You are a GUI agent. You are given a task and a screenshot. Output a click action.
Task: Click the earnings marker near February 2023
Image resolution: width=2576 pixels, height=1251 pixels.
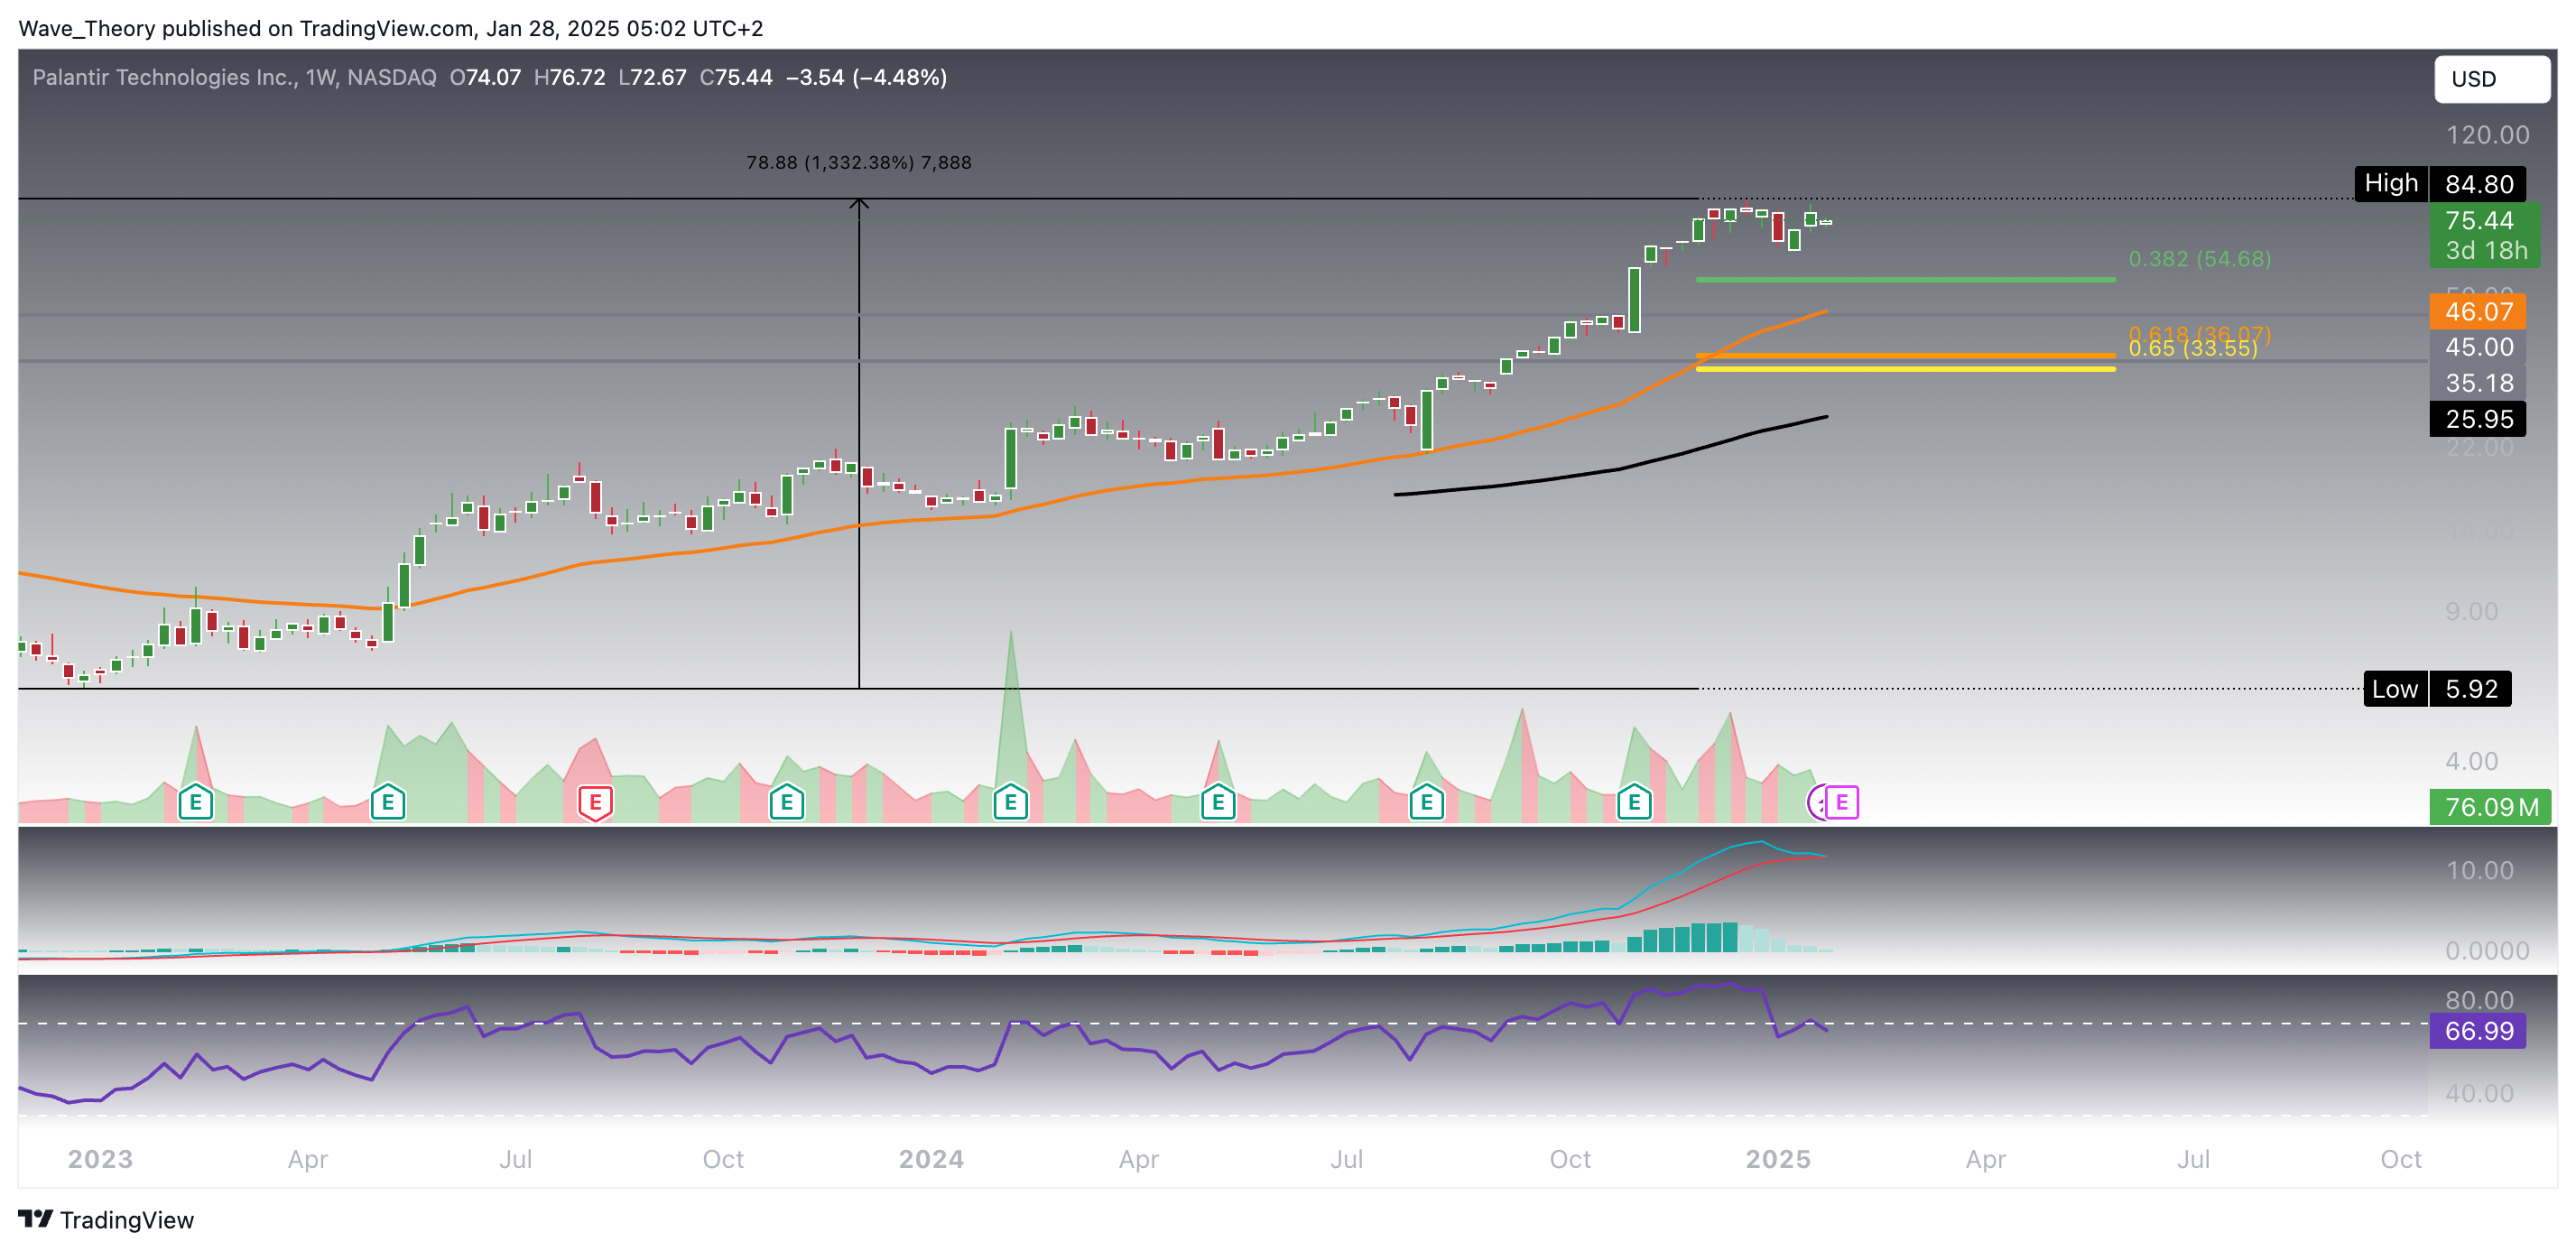[x=195, y=802]
